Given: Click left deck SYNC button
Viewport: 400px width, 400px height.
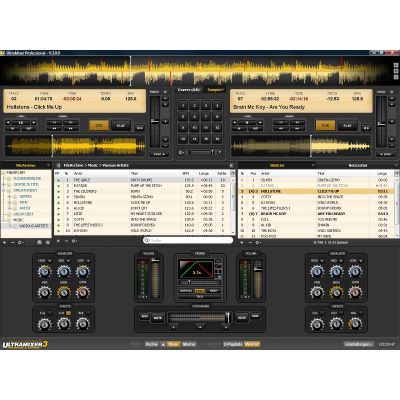Looking at the screenshot, I should 159,154.
